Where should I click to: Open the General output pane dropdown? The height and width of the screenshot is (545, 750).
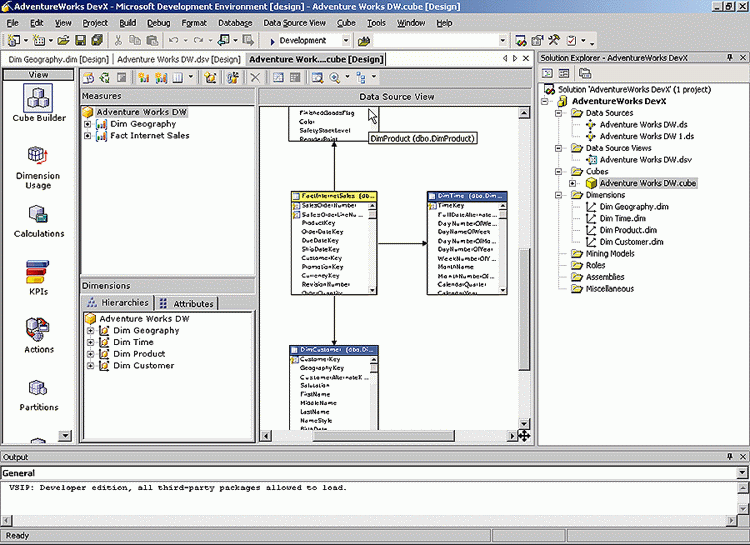click(742, 473)
